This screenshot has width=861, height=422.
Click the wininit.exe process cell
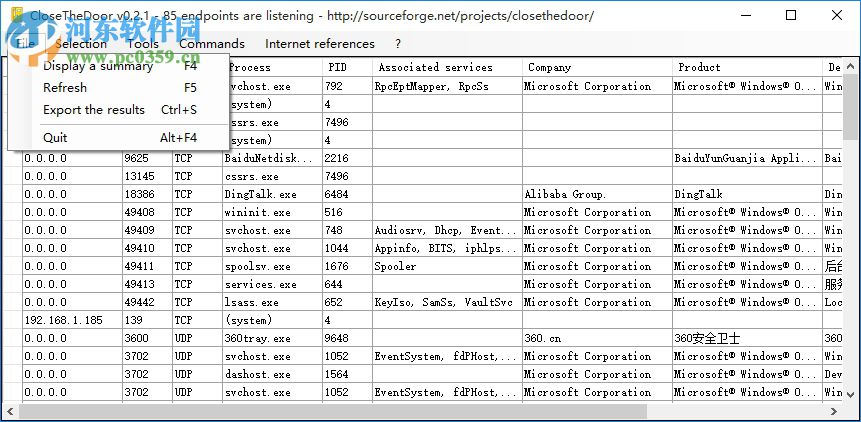pyautogui.click(x=273, y=212)
